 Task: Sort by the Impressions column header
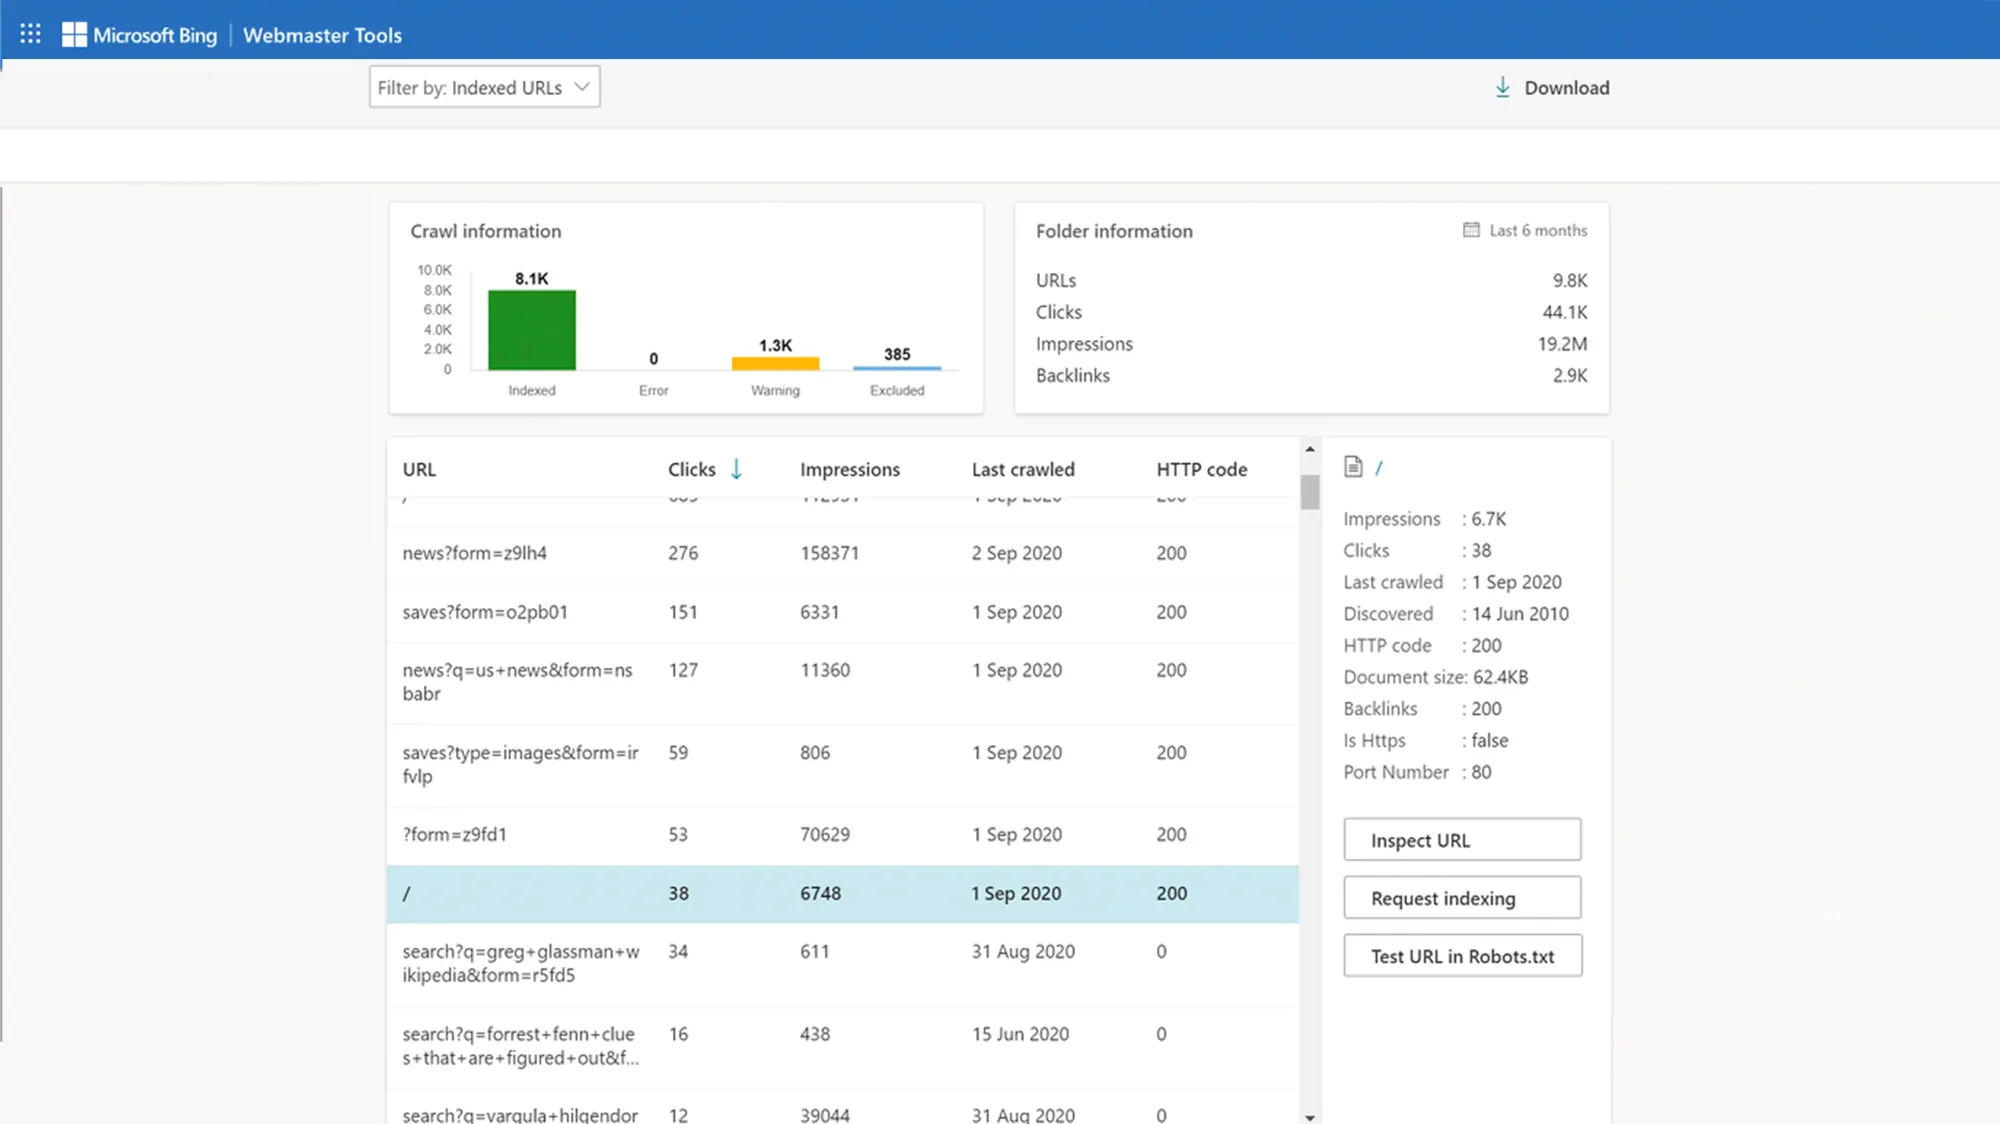click(x=850, y=469)
